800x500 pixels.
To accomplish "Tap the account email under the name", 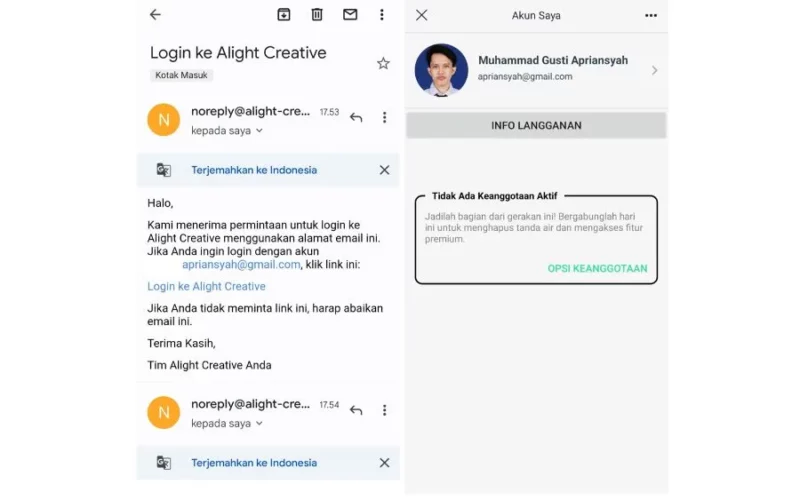I will (525, 77).
